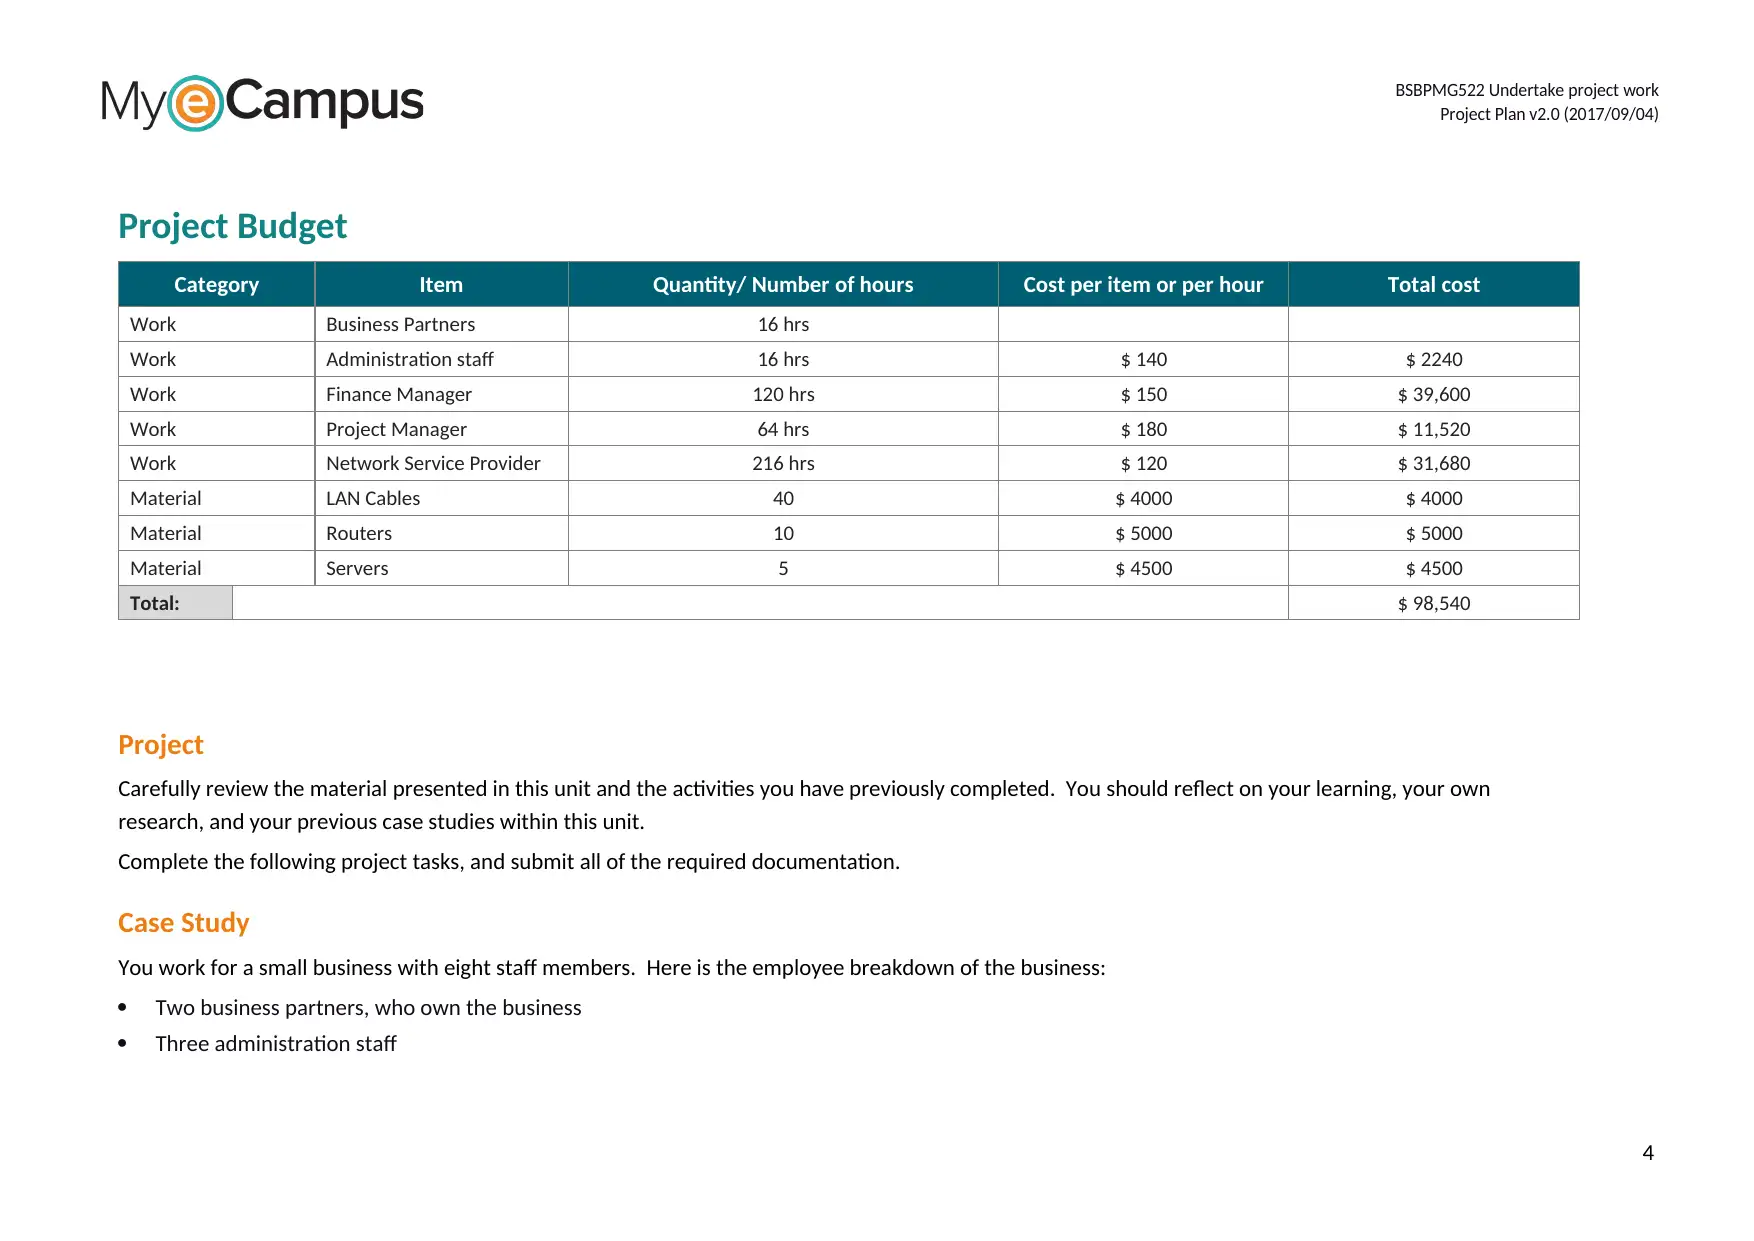Click Business Partners' empty total cost cell
Viewport: 1754px width, 1241px height.
click(1433, 324)
